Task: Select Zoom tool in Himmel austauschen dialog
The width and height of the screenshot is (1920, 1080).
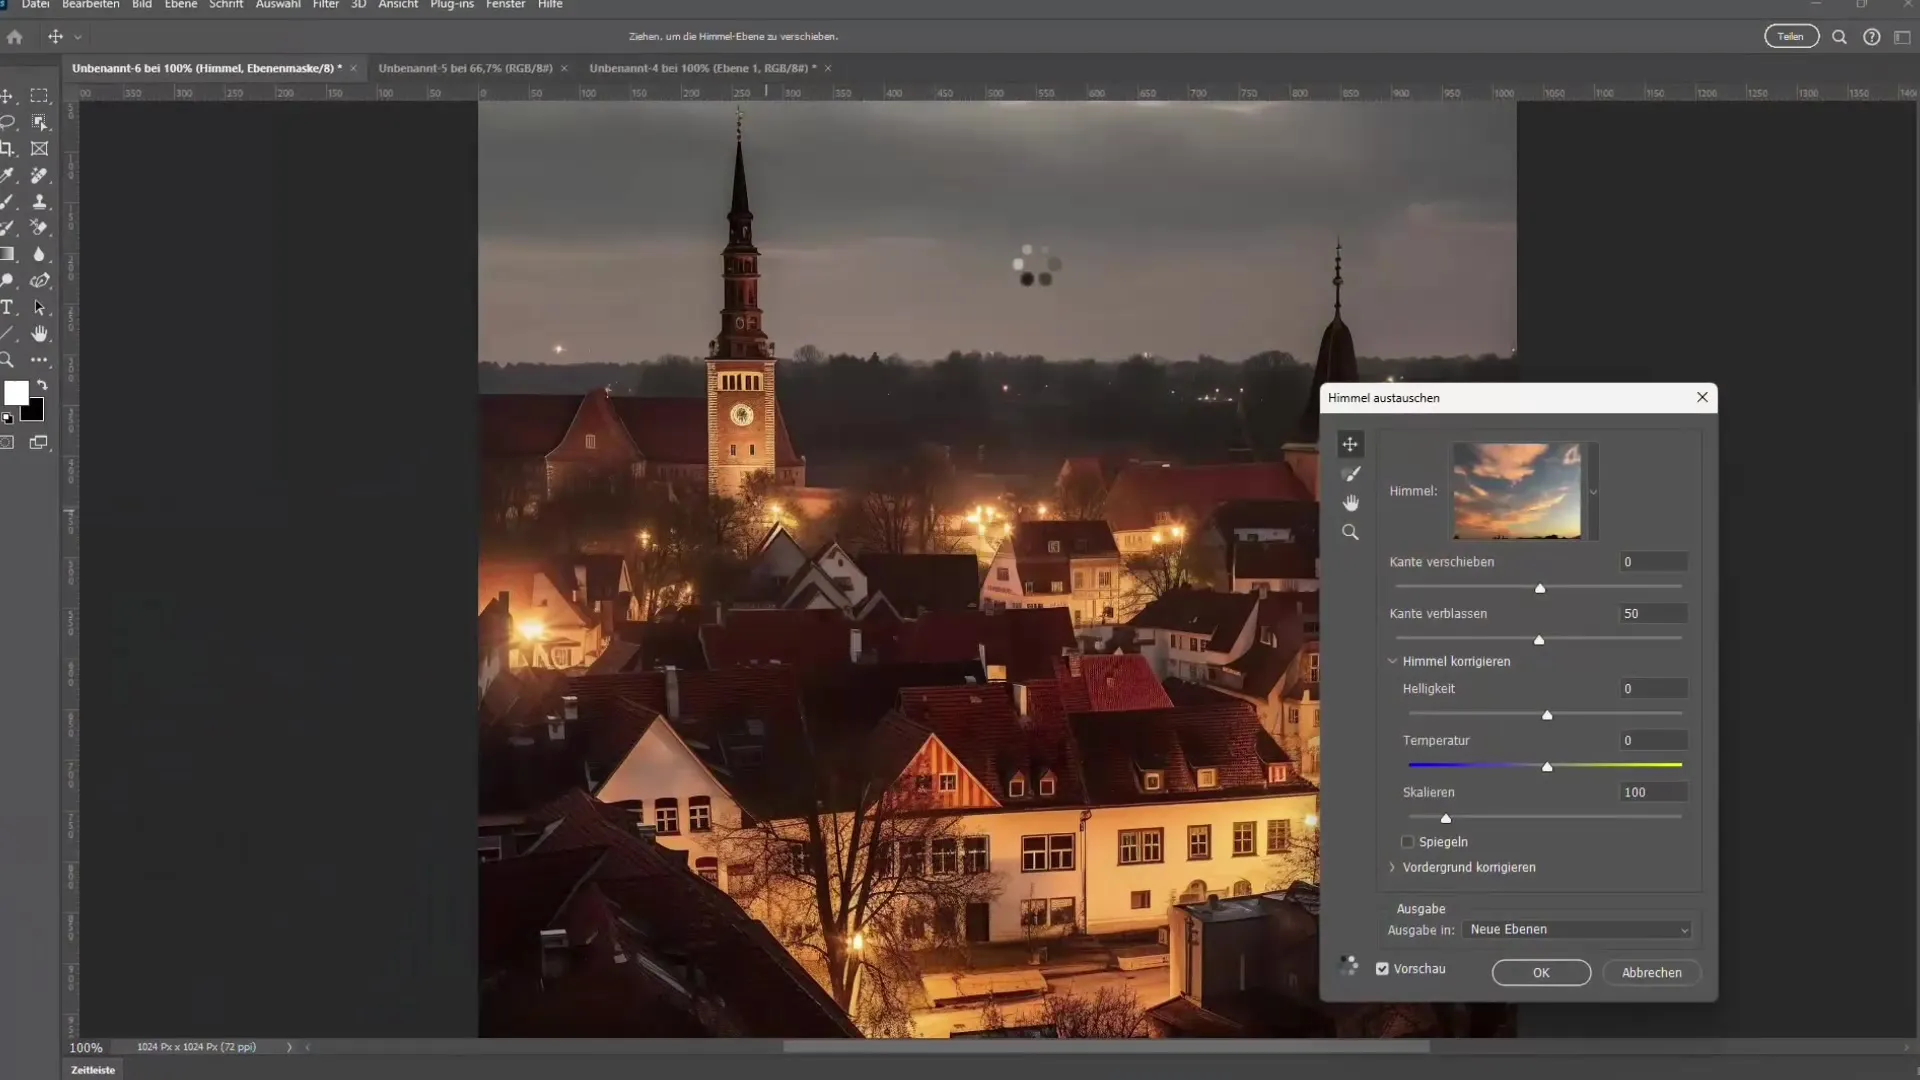Action: [x=1350, y=532]
